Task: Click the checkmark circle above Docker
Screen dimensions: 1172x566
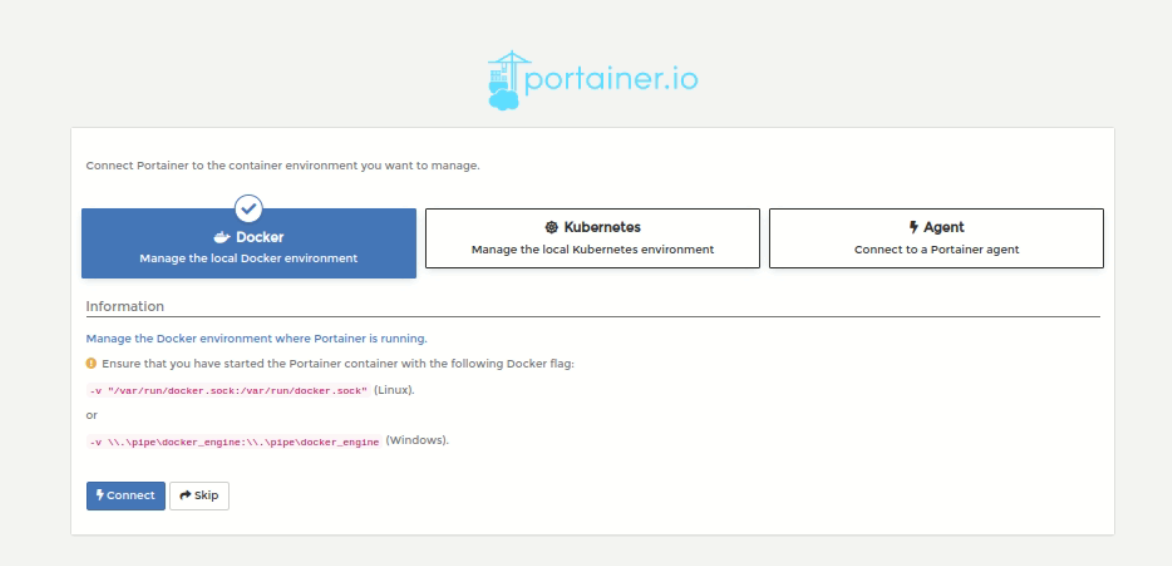Action: pyautogui.click(x=248, y=208)
